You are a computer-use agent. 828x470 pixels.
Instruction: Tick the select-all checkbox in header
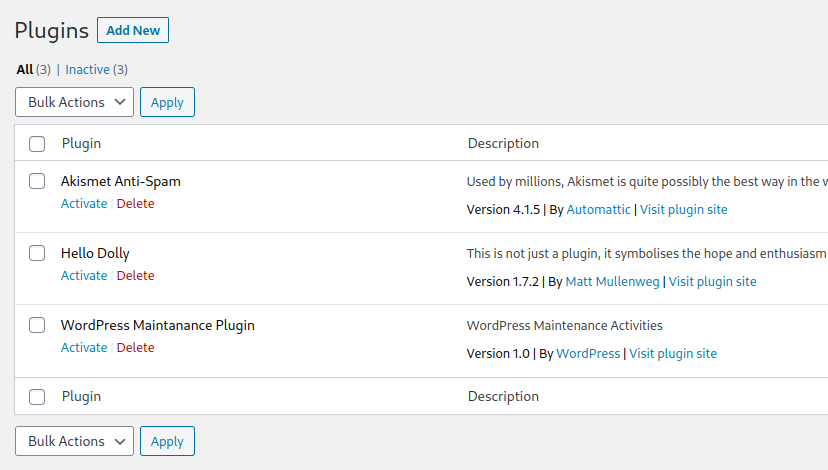[x=37, y=144]
